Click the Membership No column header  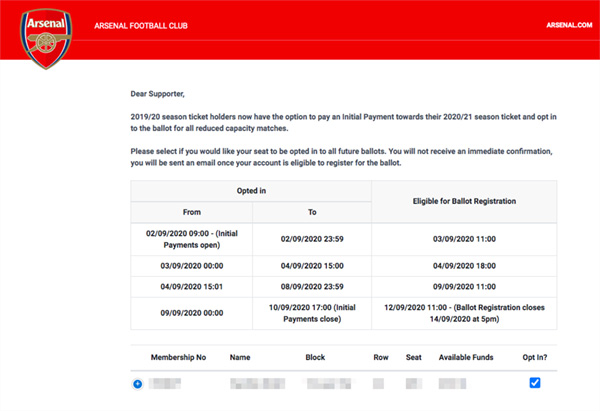pyautogui.click(x=178, y=357)
